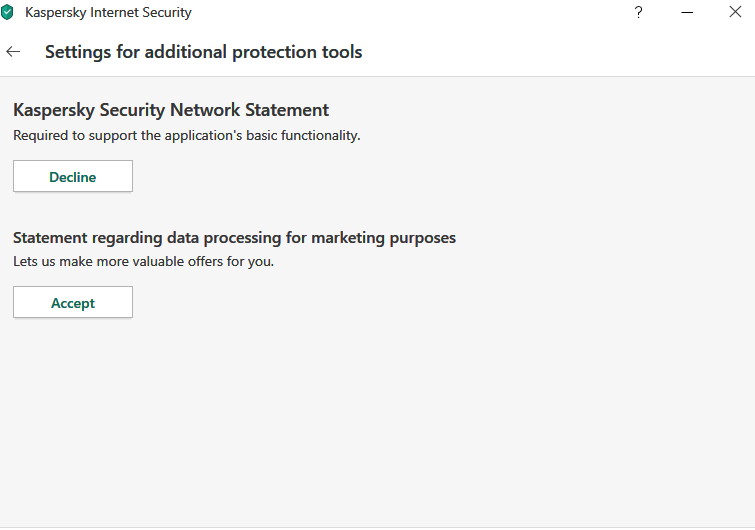Go back using the left arrow
Screen dimensions: 755x530
coord(13,52)
